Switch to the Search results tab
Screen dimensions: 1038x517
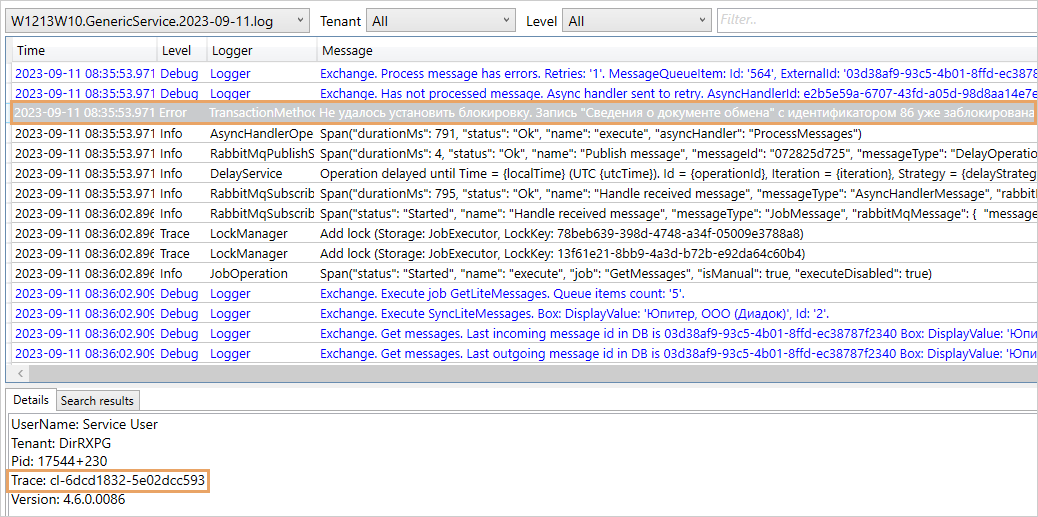point(97,400)
